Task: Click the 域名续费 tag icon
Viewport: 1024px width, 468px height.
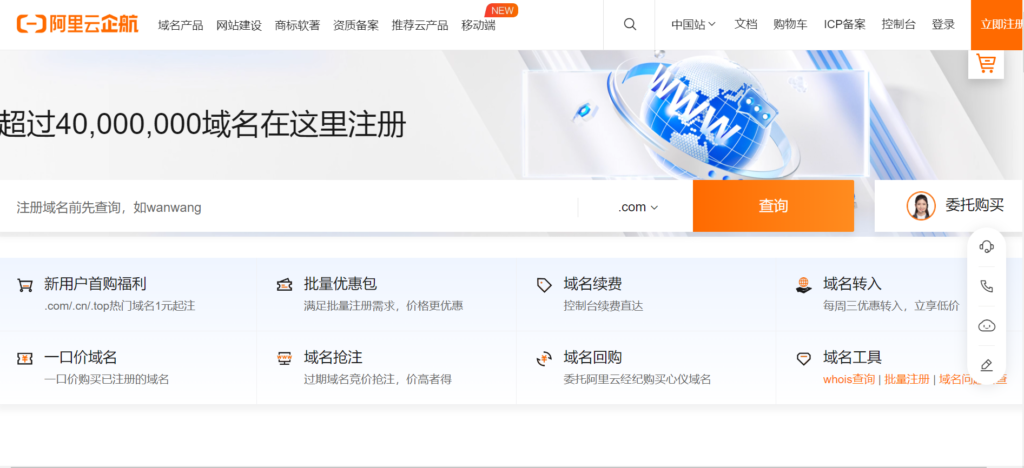Action: pos(544,285)
